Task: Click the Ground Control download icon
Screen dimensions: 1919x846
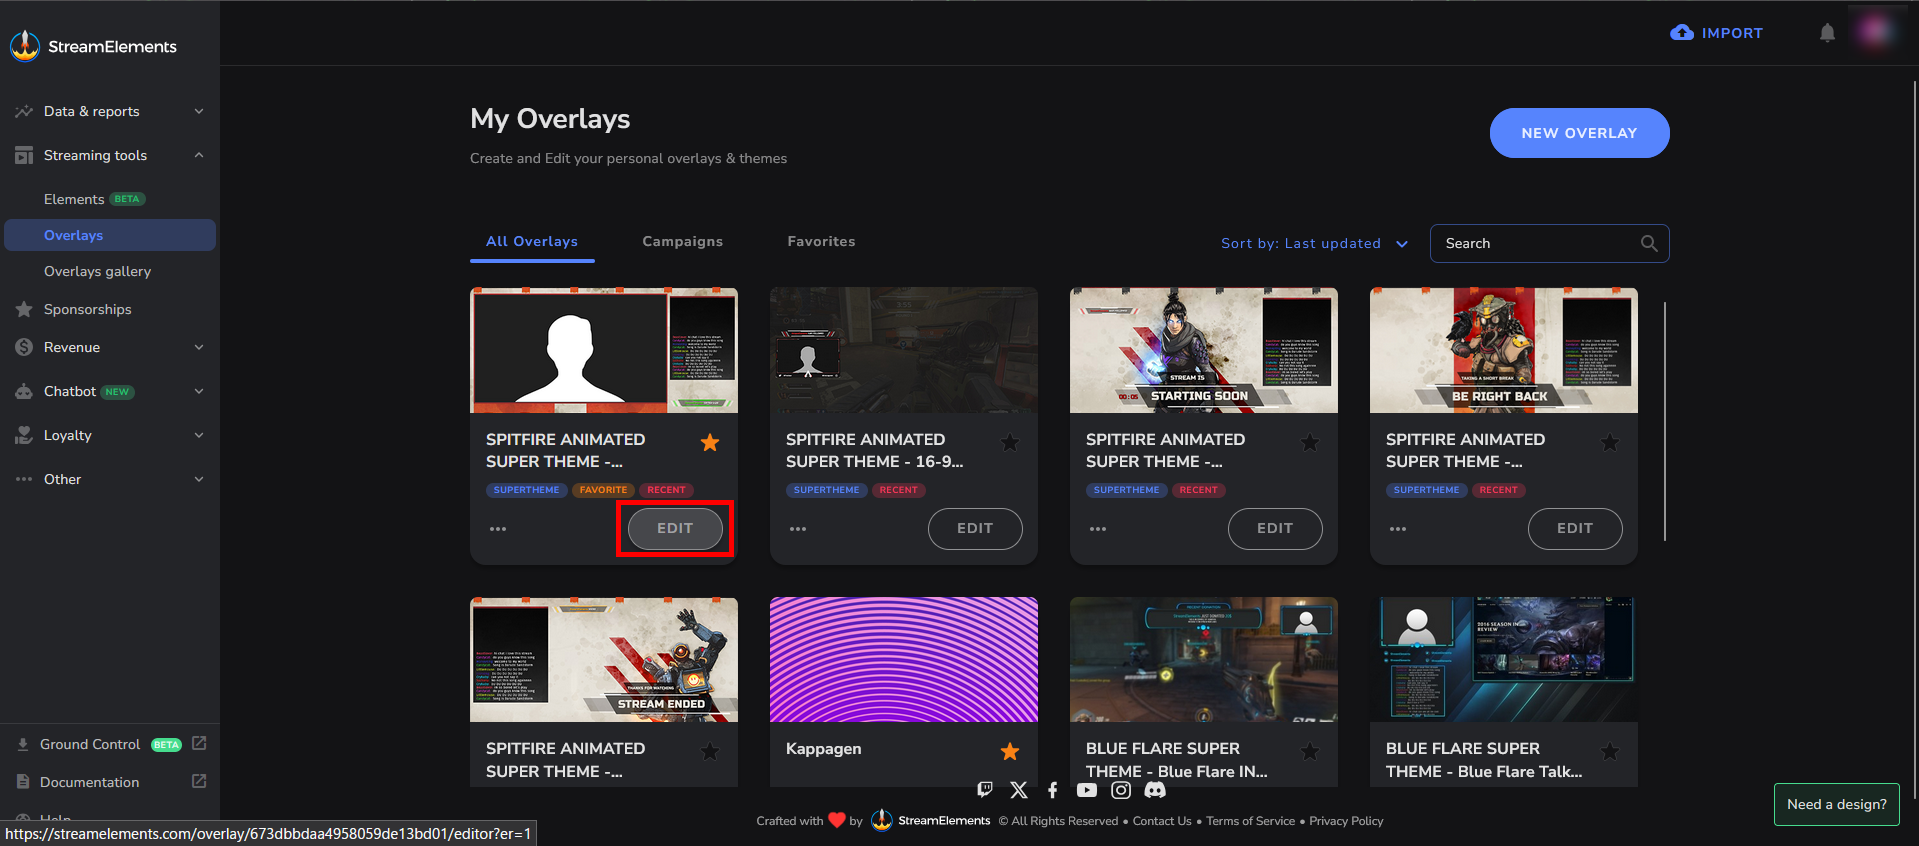Action: (23, 744)
